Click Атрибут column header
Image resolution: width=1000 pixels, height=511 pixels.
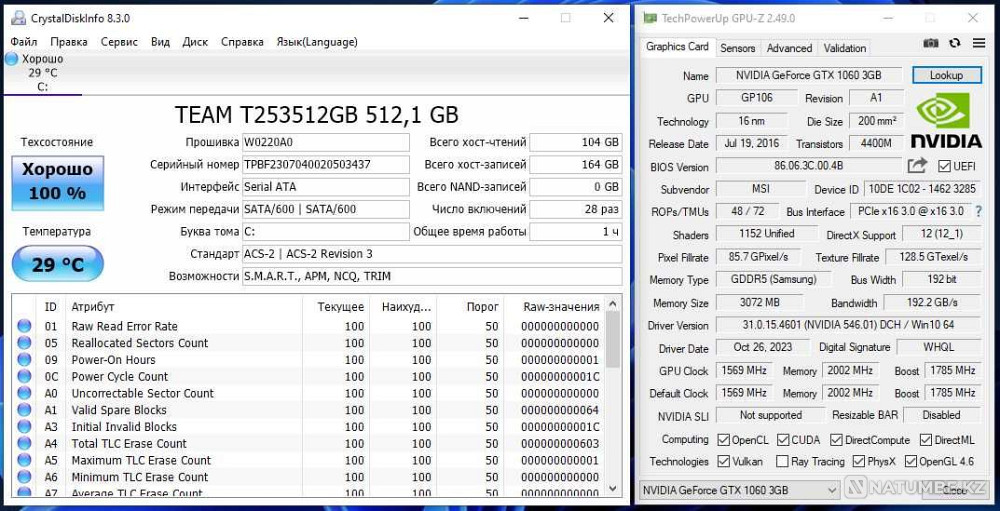point(92,307)
